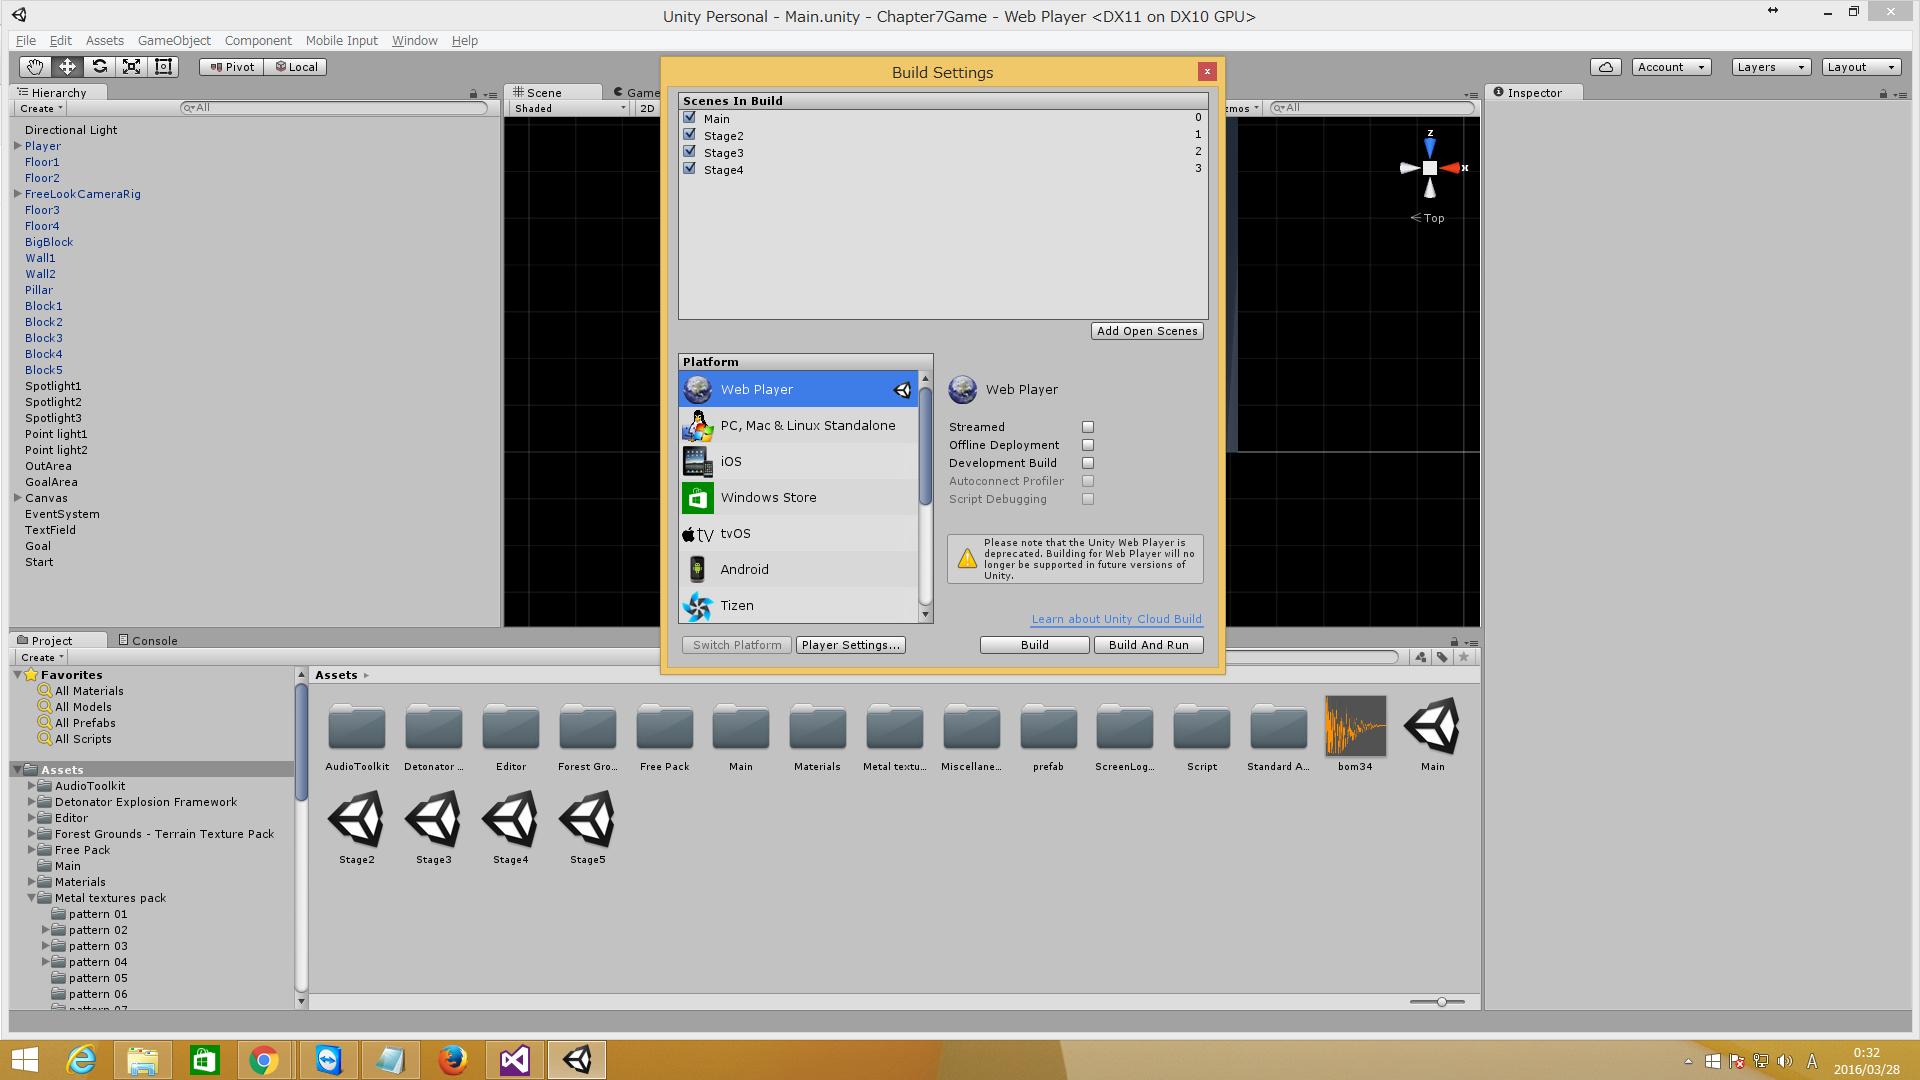Image resolution: width=1920 pixels, height=1080 pixels.
Task: Select the bom34 audio asset
Action: click(1355, 725)
